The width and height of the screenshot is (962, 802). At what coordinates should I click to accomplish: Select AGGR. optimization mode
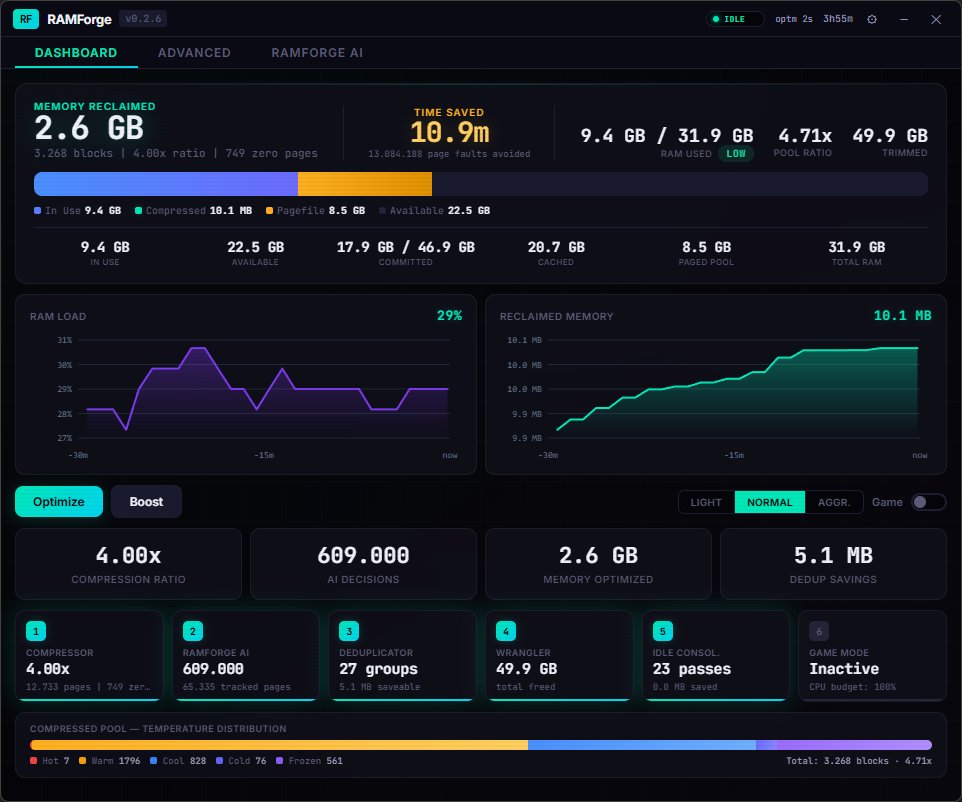pyautogui.click(x=834, y=502)
